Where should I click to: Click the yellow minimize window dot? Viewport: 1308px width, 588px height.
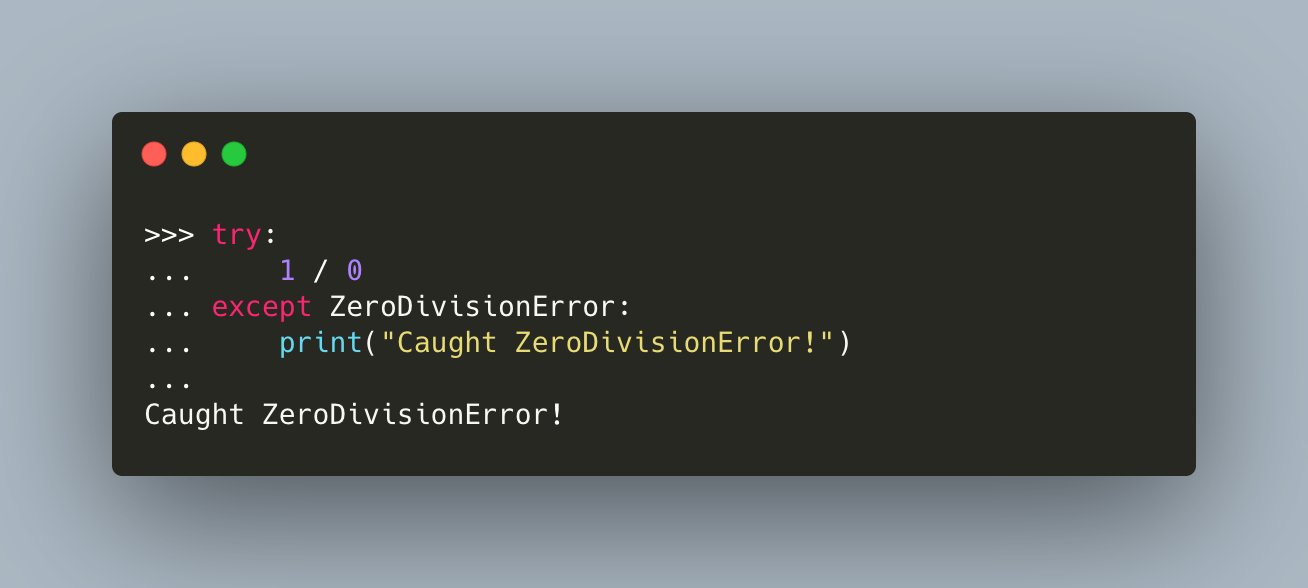[194, 154]
